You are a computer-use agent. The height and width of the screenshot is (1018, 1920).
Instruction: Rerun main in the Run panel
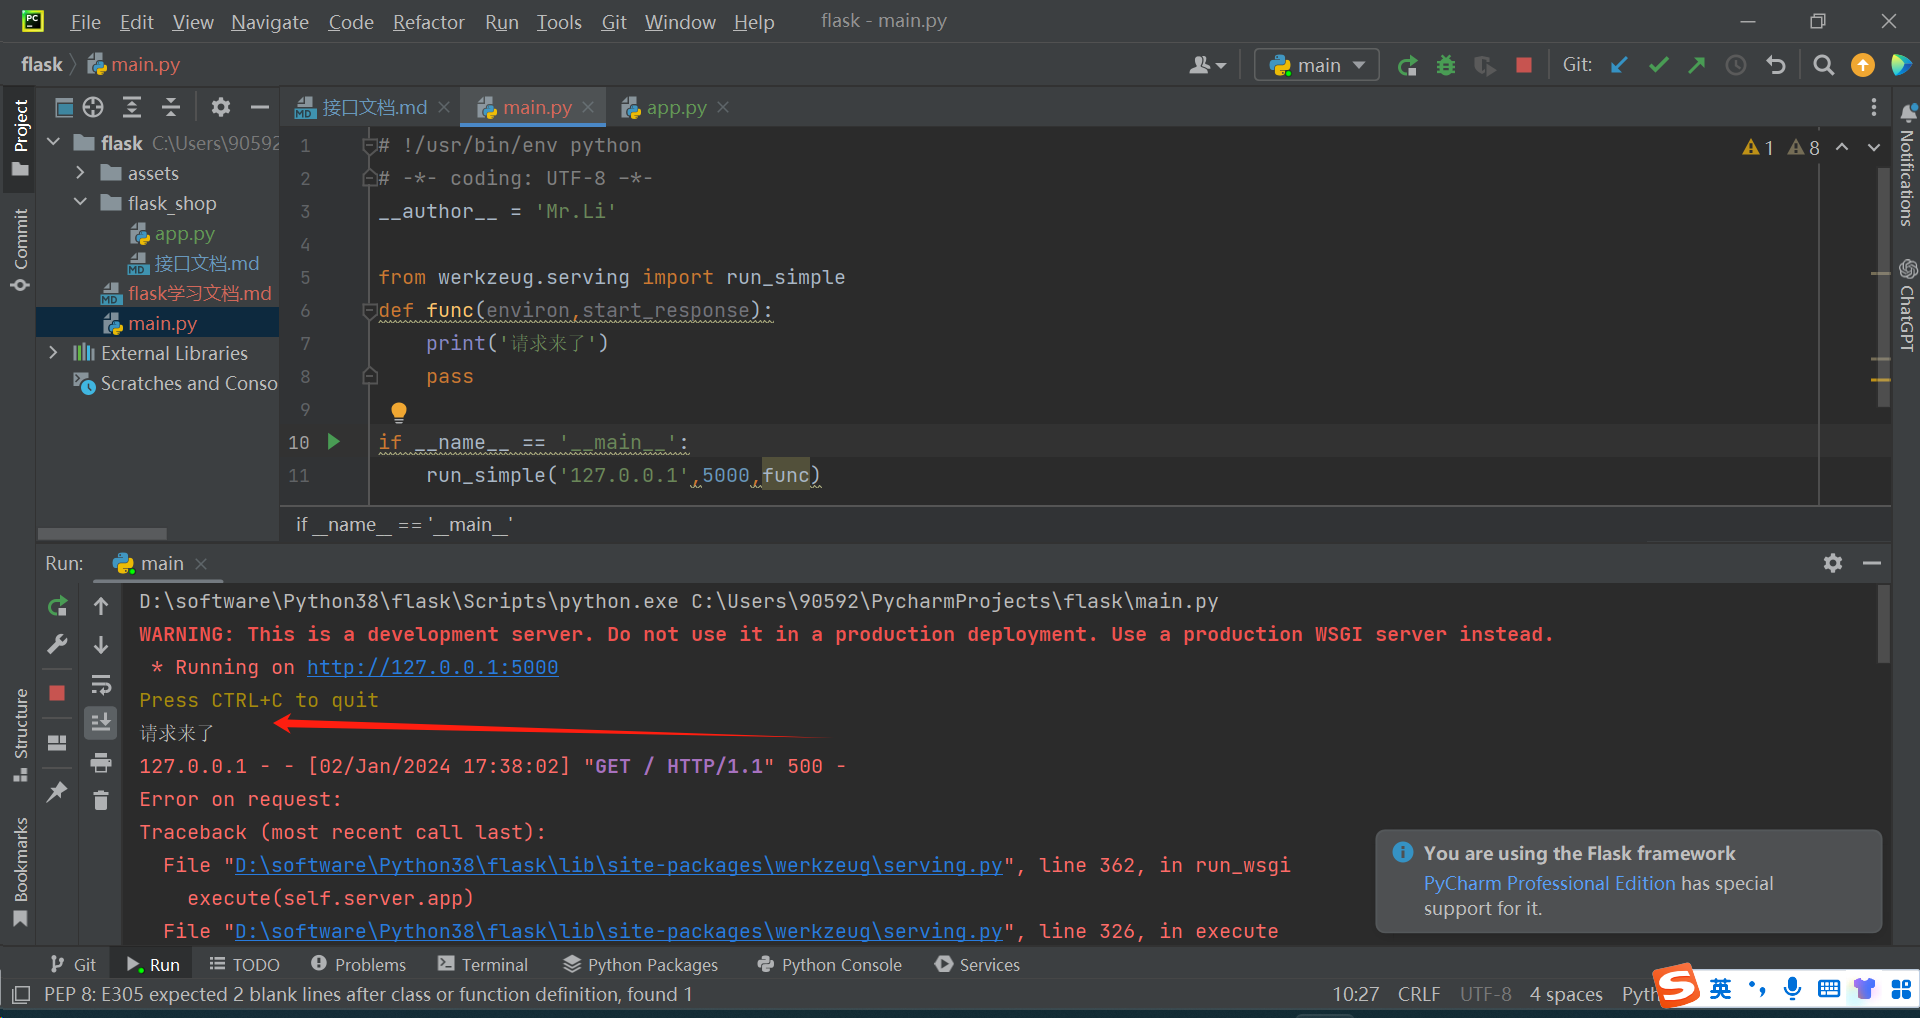pyautogui.click(x=57, y=606)
